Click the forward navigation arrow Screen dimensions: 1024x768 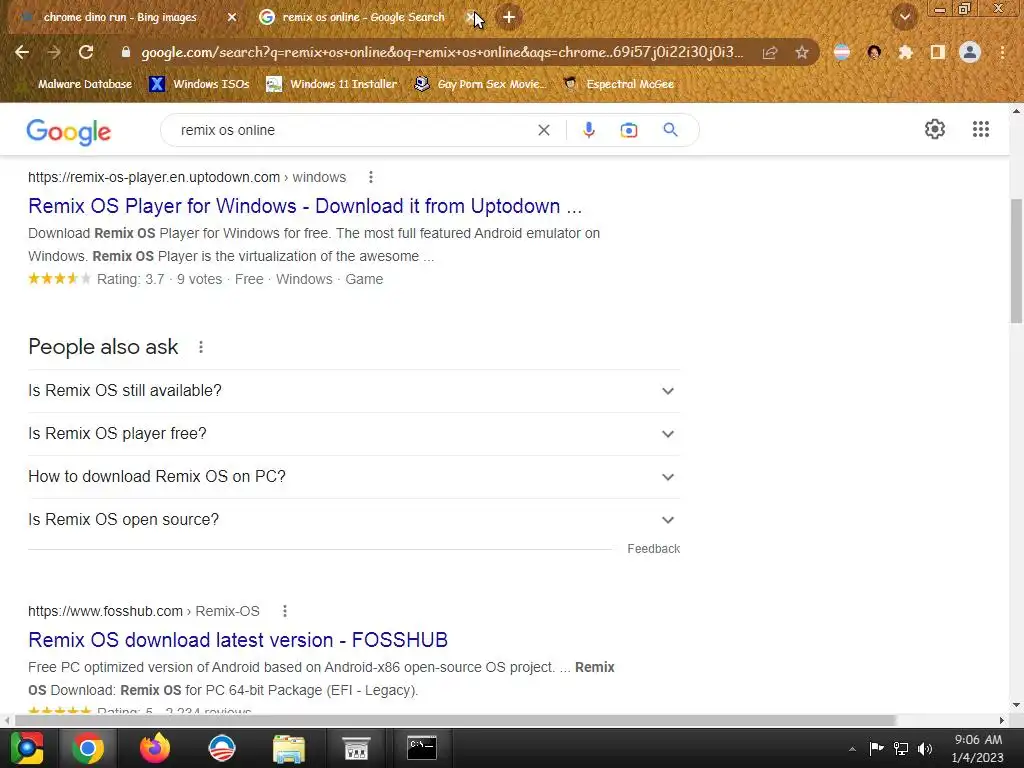(54, 52)
